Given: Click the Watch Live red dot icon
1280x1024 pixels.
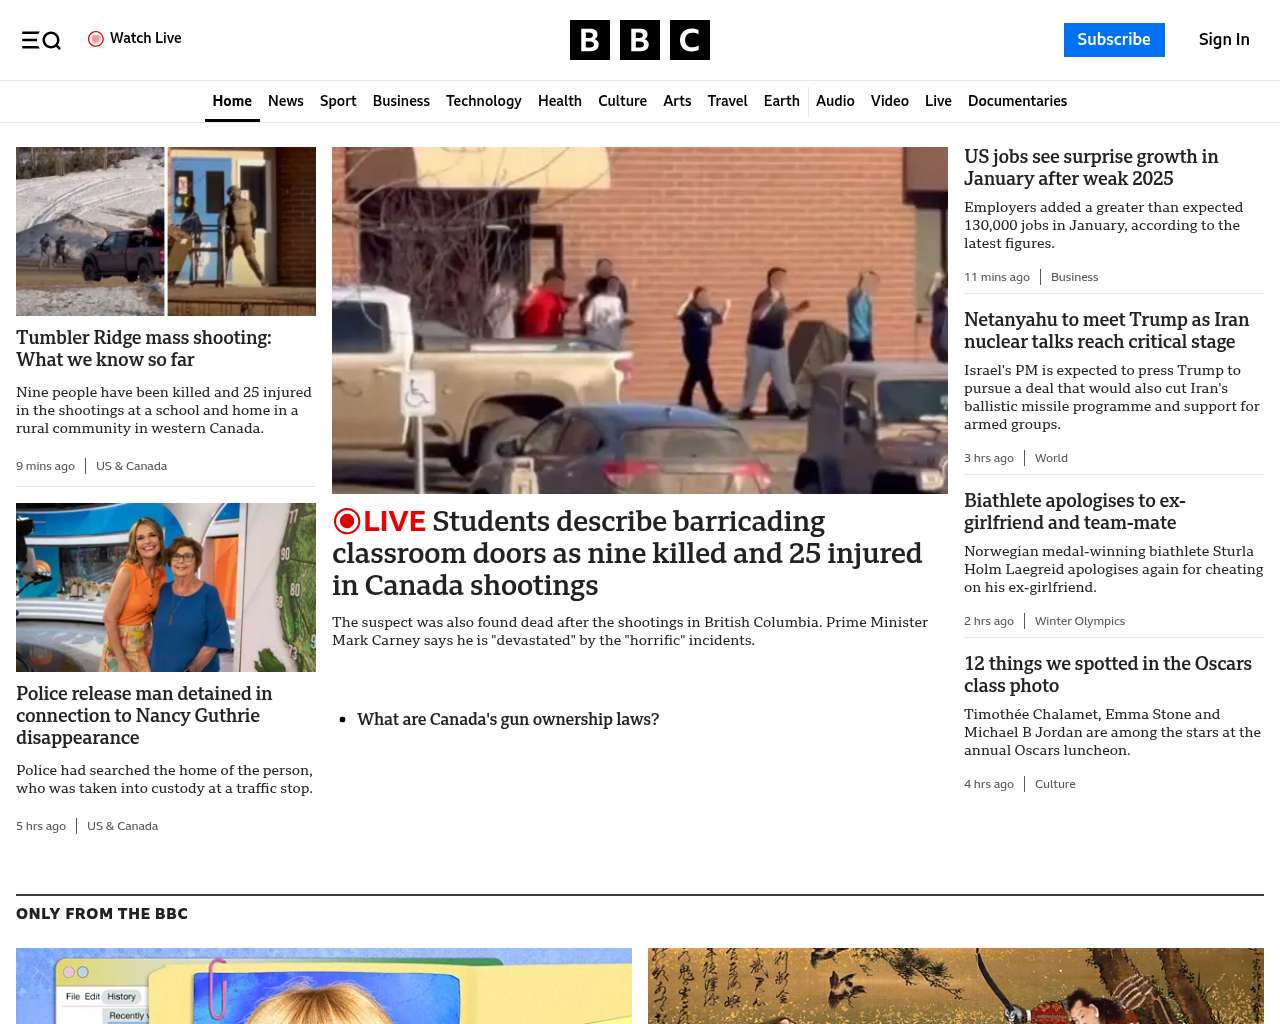Looking at the screenshot, I should coord(96,39).
